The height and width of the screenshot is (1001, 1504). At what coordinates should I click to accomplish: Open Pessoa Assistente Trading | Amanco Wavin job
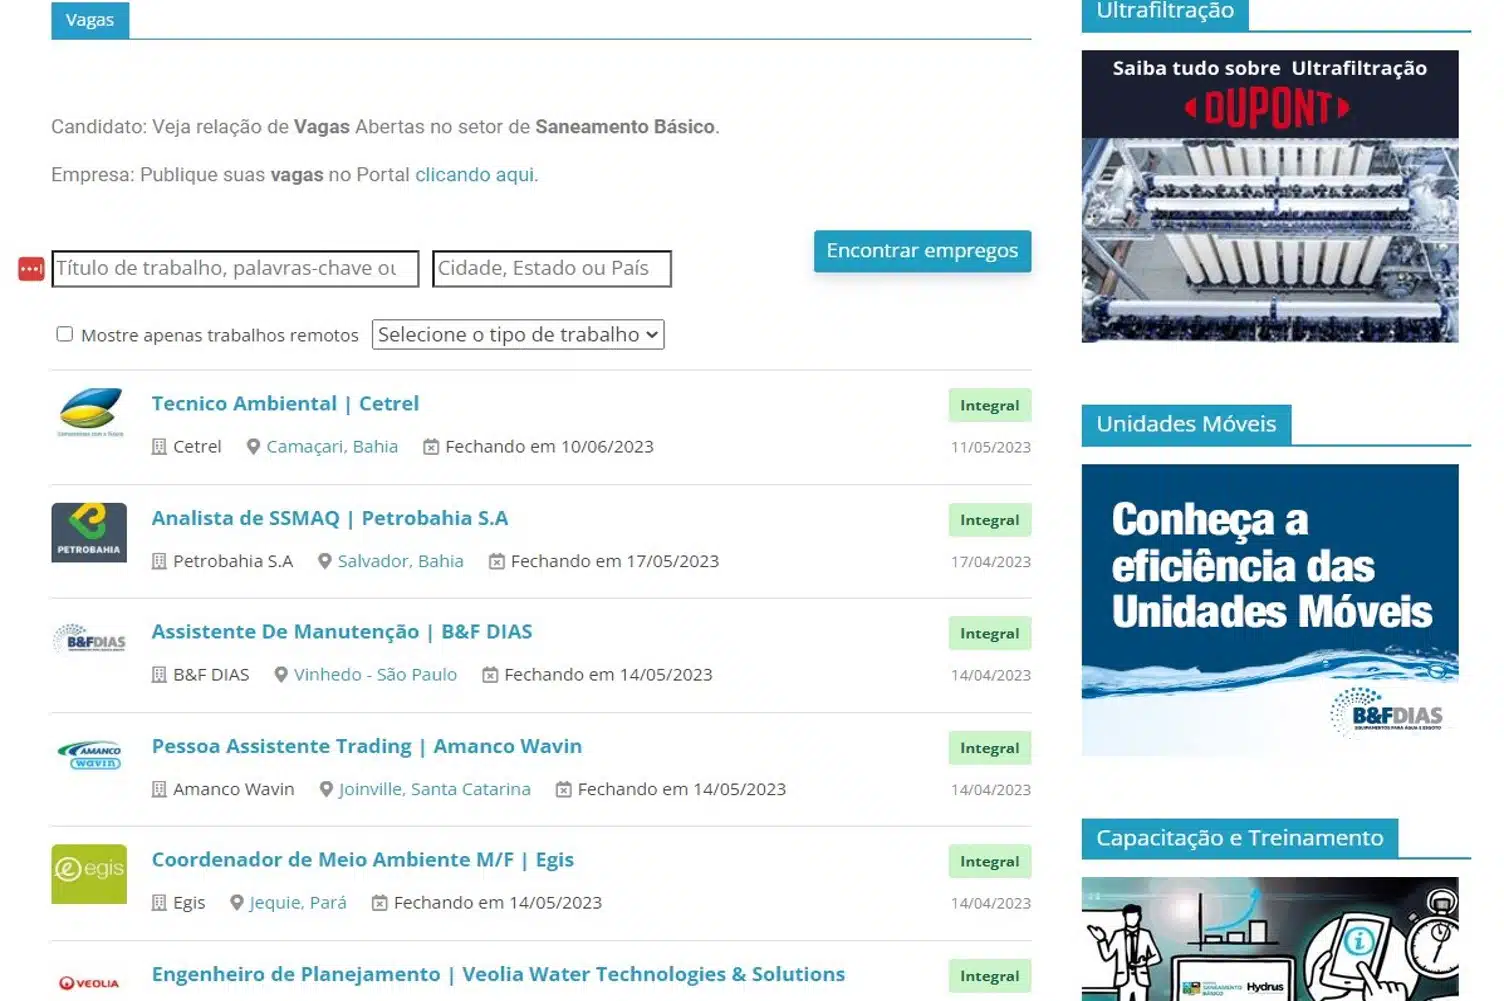tap(367, 747)
